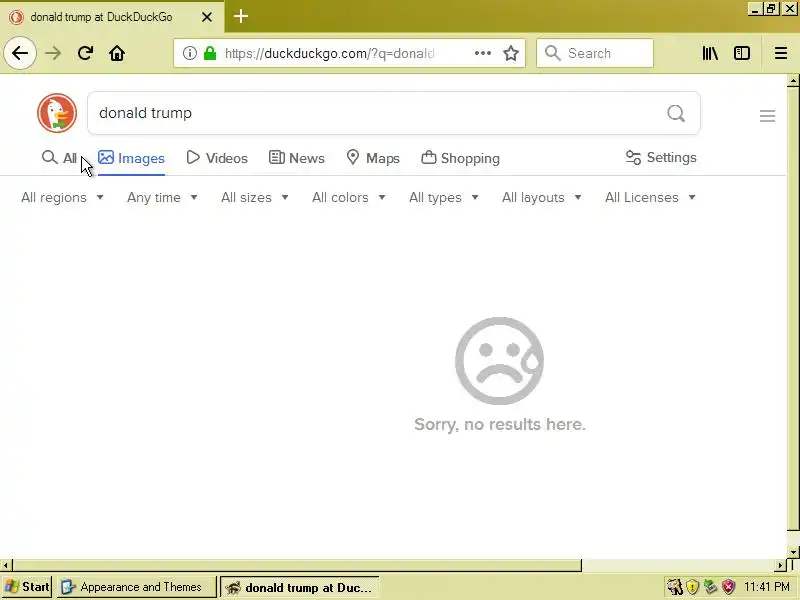Click the red security shield tray icon

(729, 587)
